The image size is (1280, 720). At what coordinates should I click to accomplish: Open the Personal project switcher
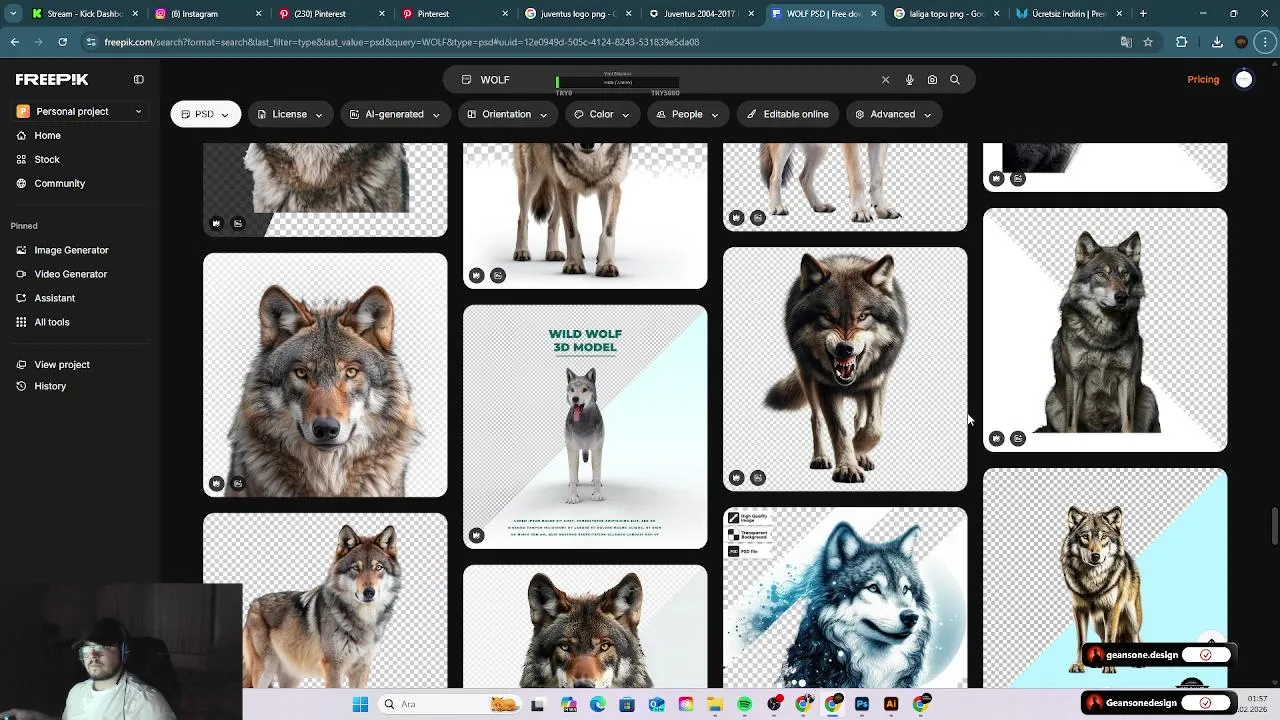coord(80,111)
